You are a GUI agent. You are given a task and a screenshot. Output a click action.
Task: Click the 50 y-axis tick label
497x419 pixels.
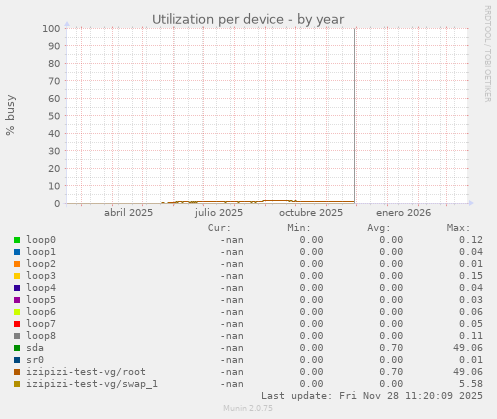(x=54, y=116)
